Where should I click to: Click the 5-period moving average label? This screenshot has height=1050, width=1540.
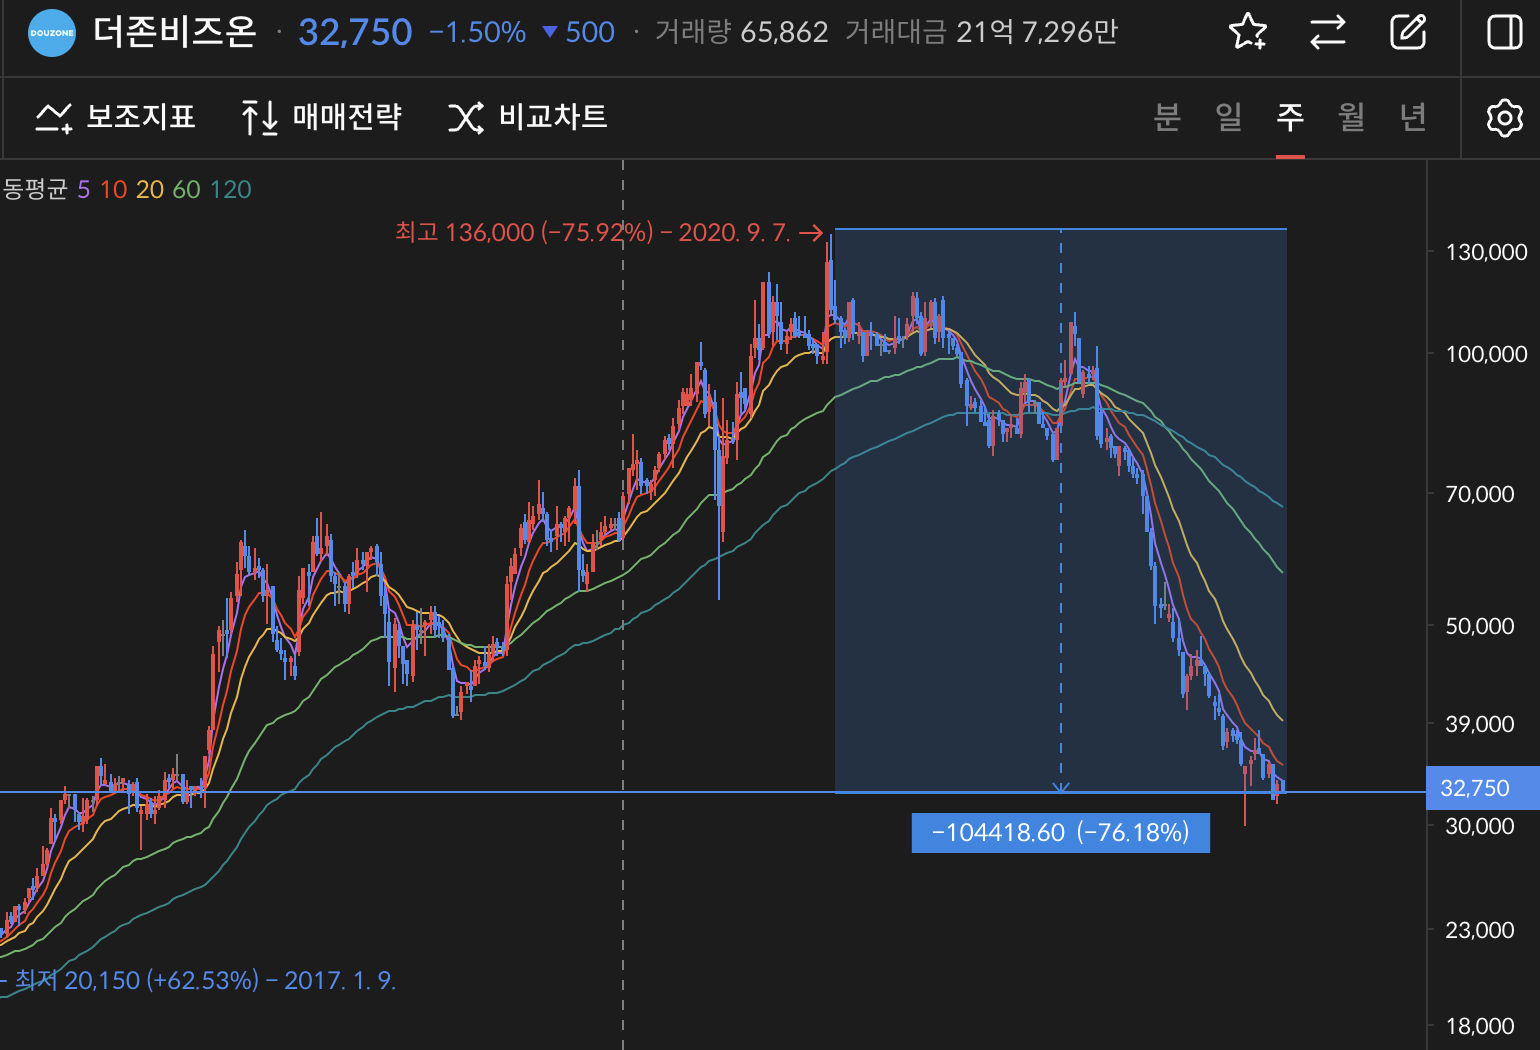[x=83, y=189]
